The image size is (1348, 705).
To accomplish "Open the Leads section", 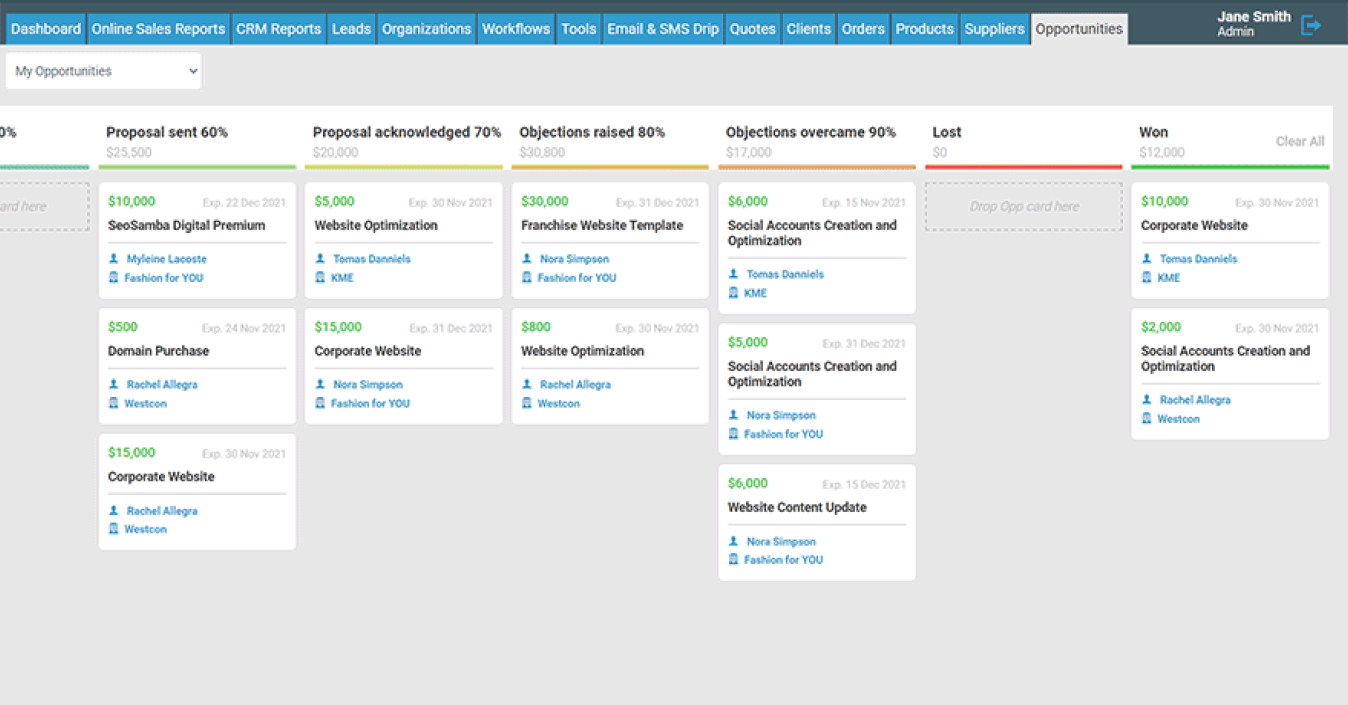I will click(x=351, y=28).
